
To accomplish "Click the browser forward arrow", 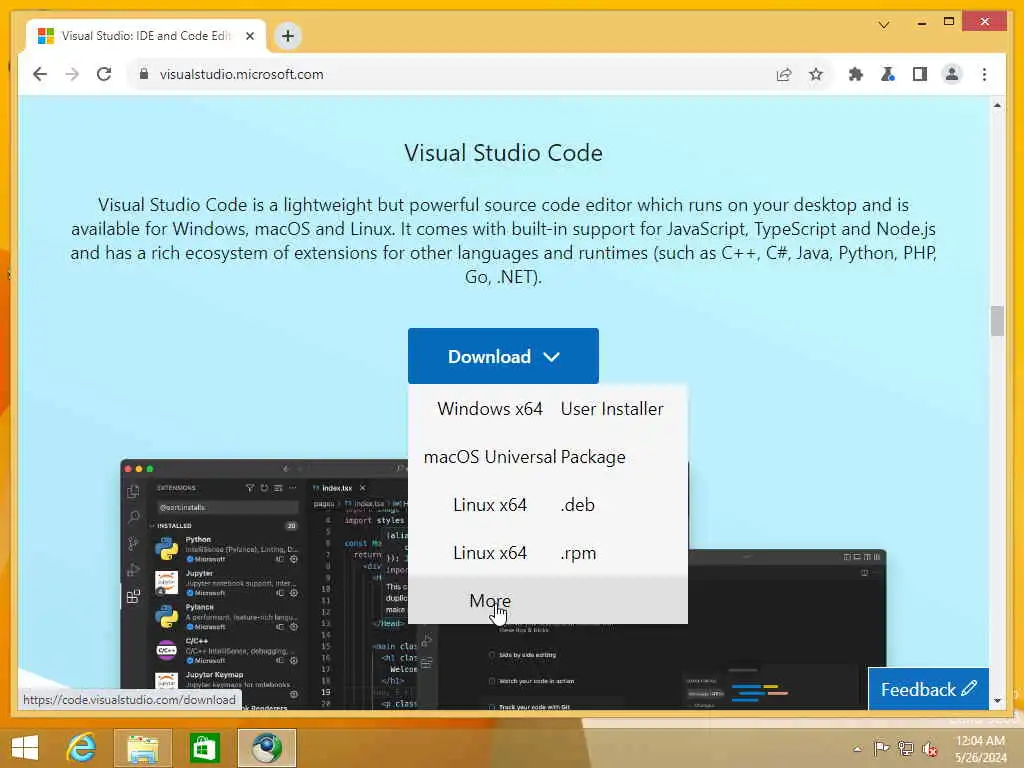I will pos(72,74).
